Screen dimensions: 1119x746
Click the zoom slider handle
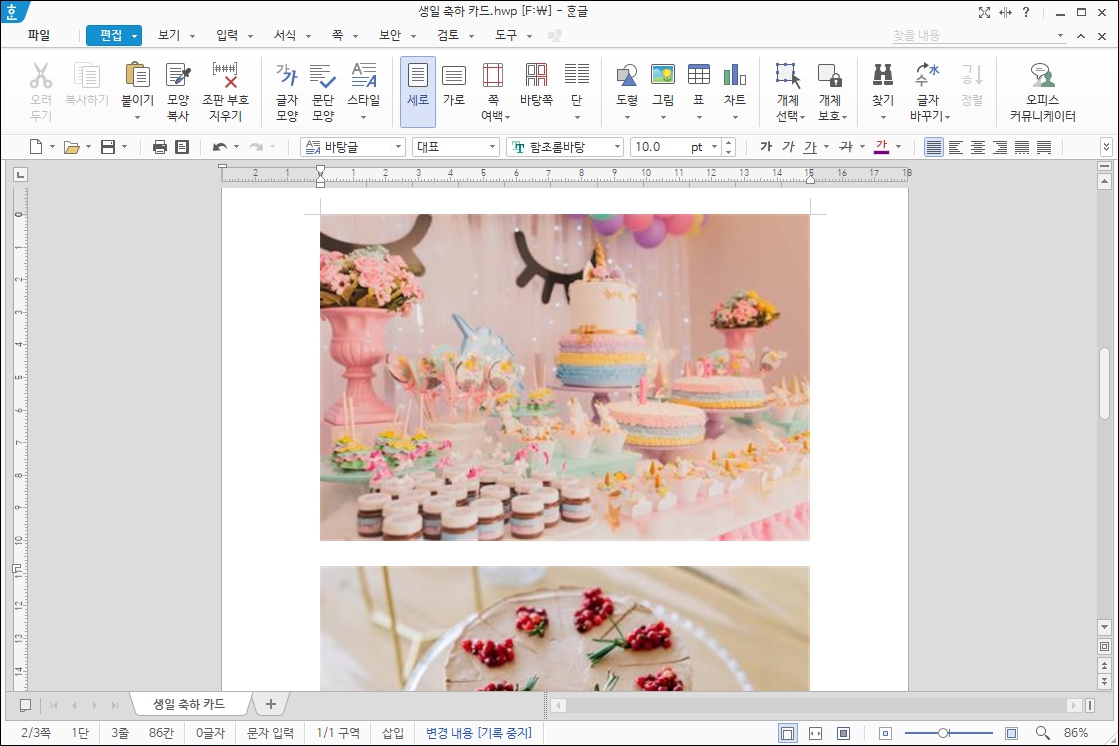click(x=943, y=733)
